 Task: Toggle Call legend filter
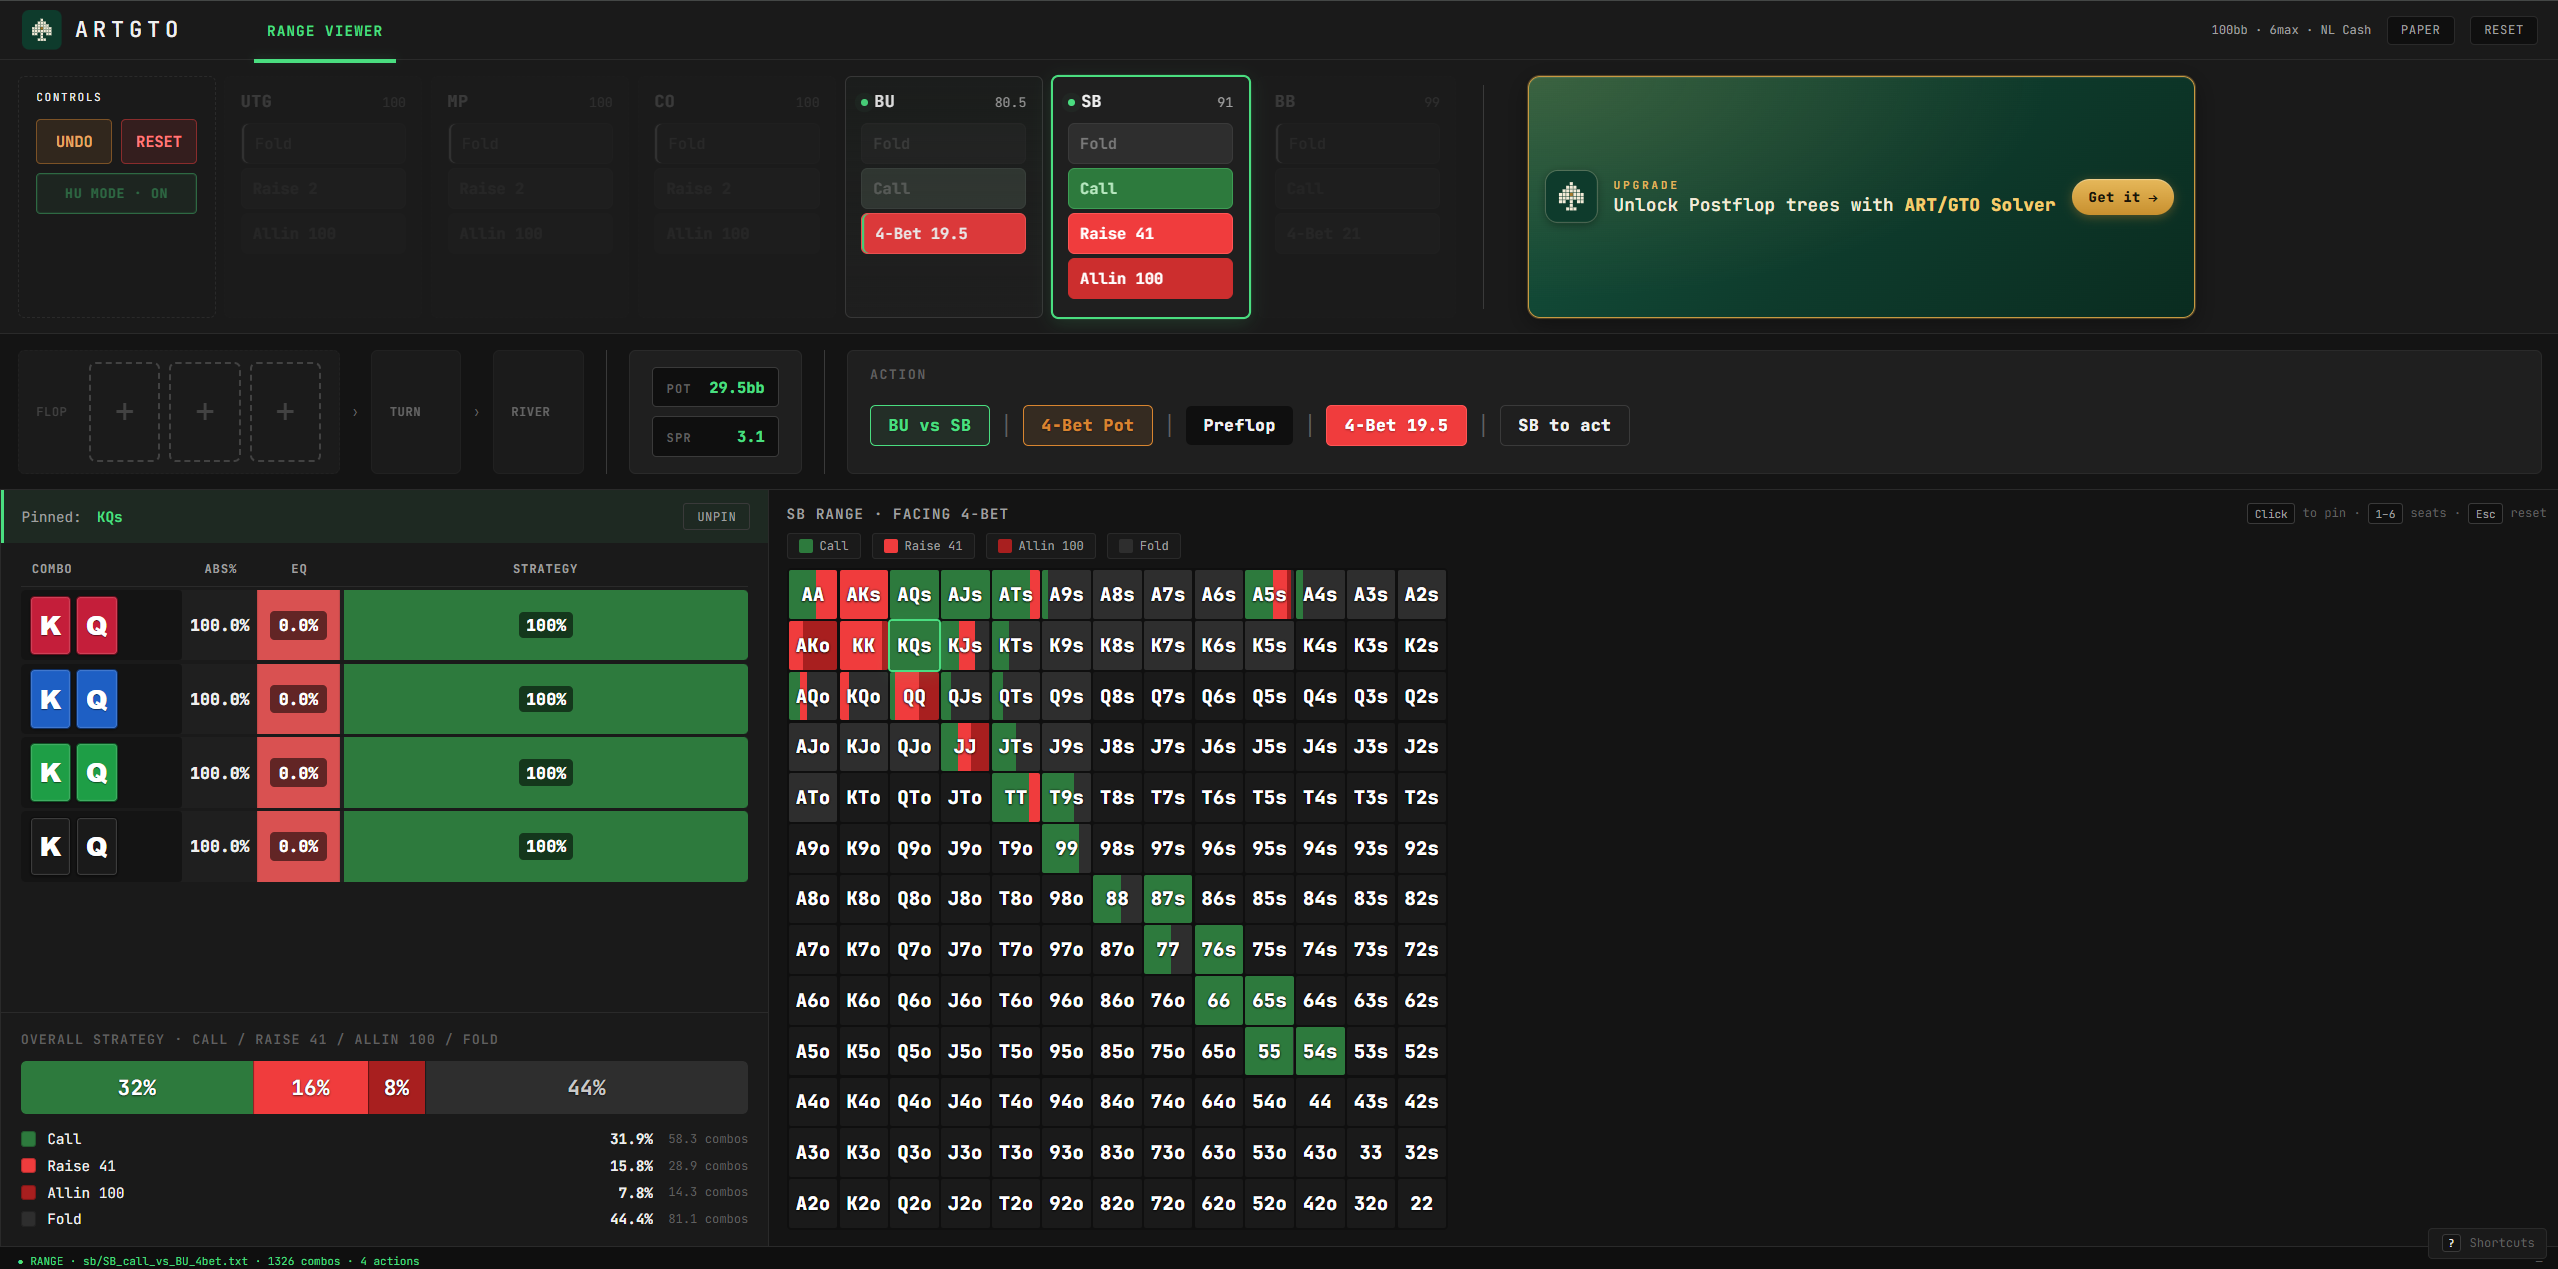[x=824, y=546]
